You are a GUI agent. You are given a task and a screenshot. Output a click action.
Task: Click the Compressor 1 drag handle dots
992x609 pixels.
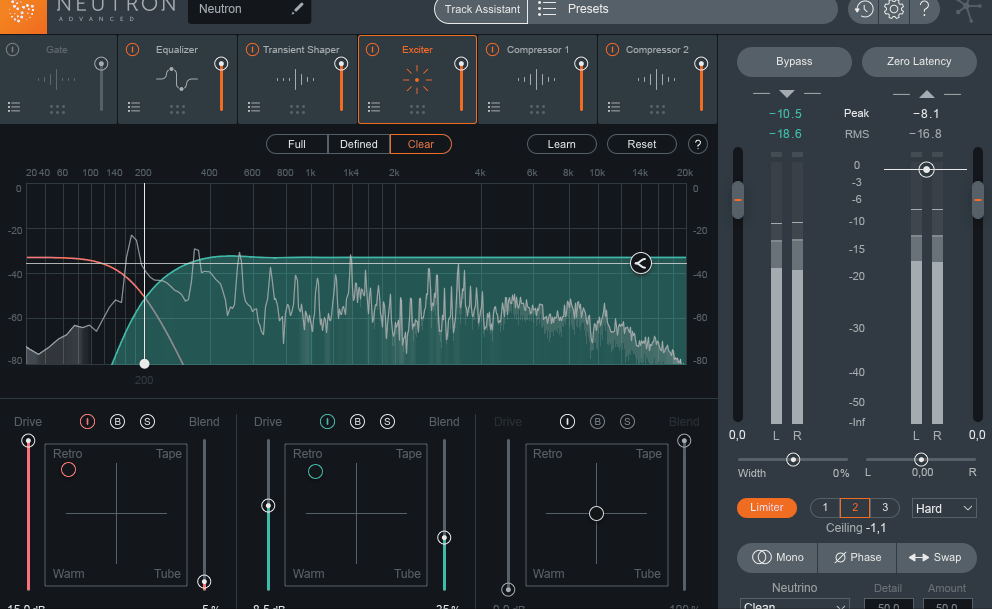[537, 109]
